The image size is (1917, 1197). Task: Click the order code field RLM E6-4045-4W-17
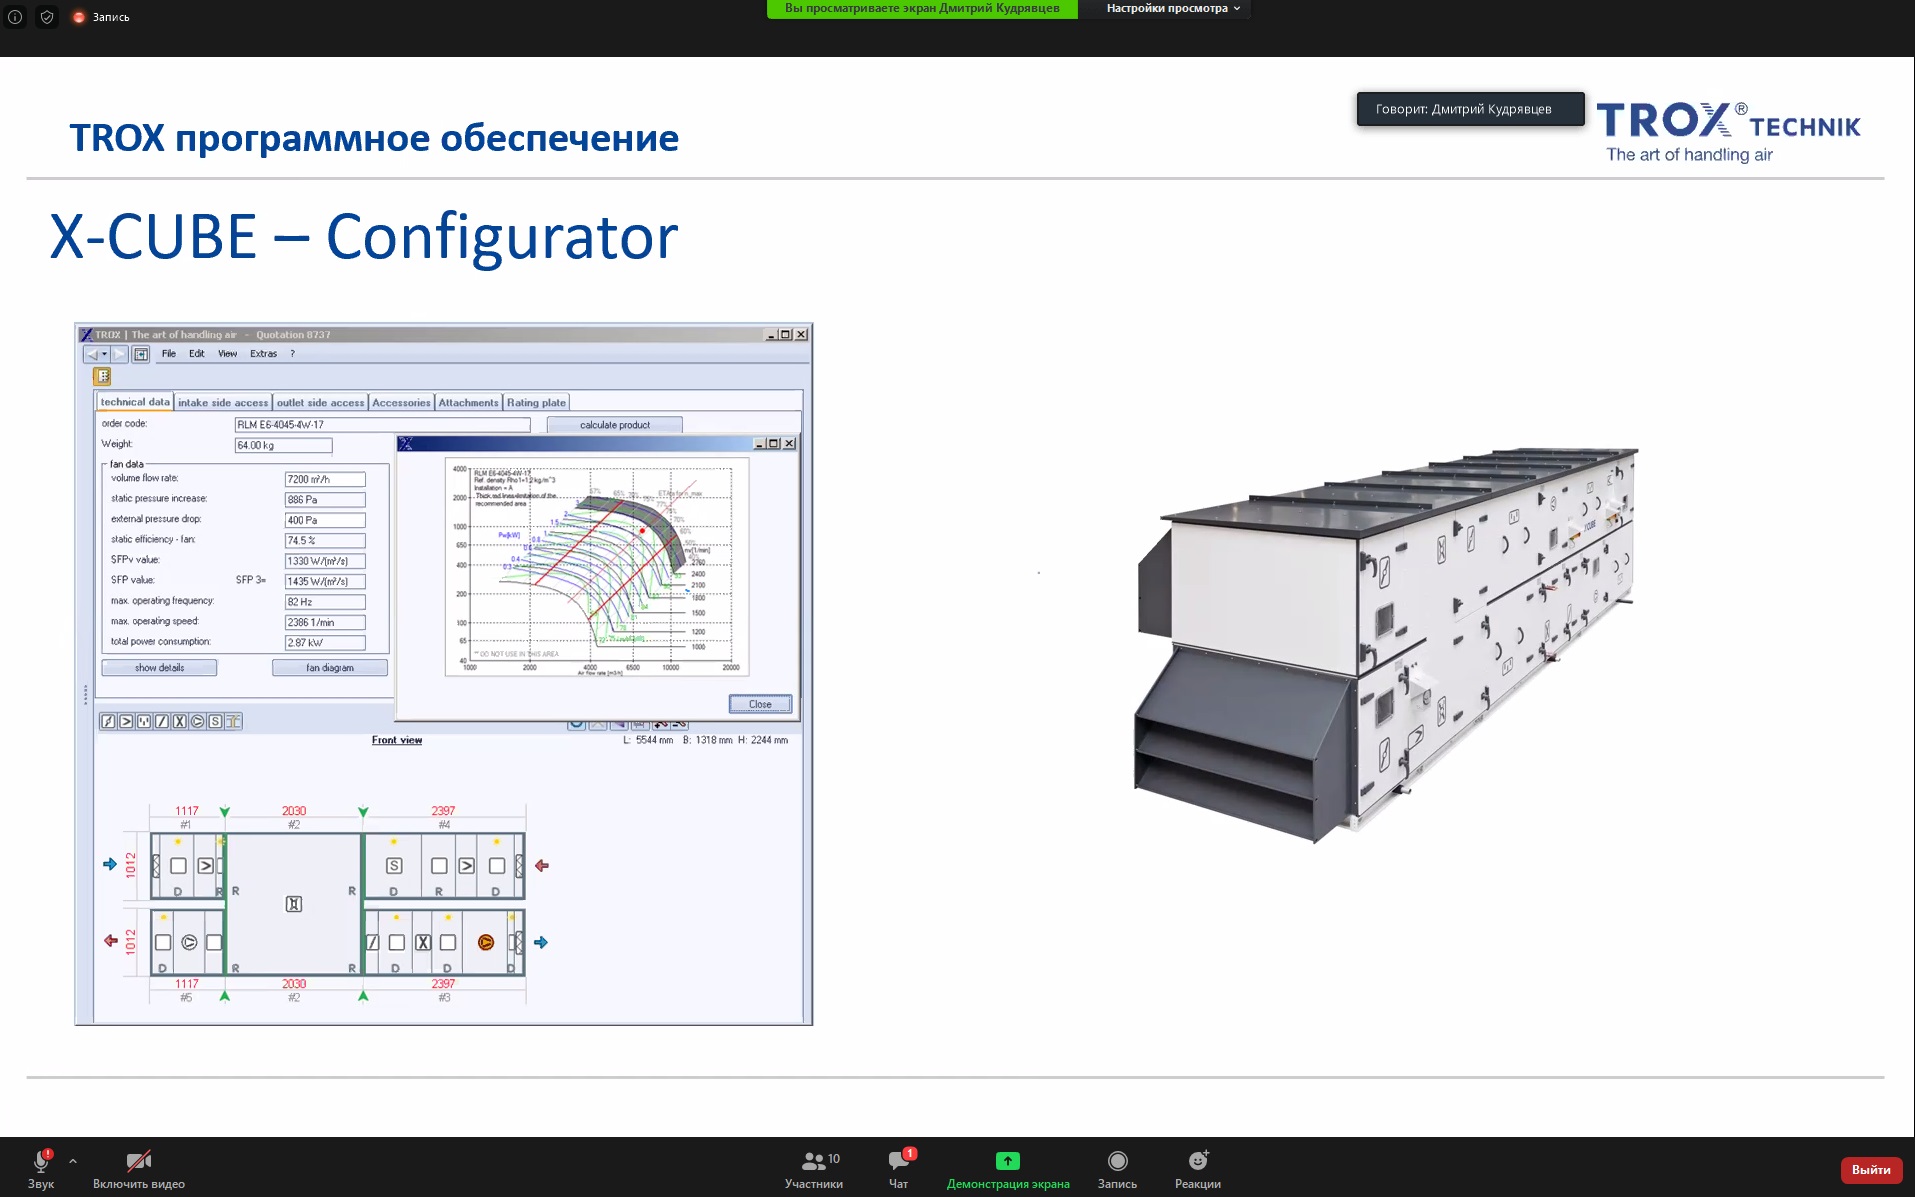click(x=382, y=425)
